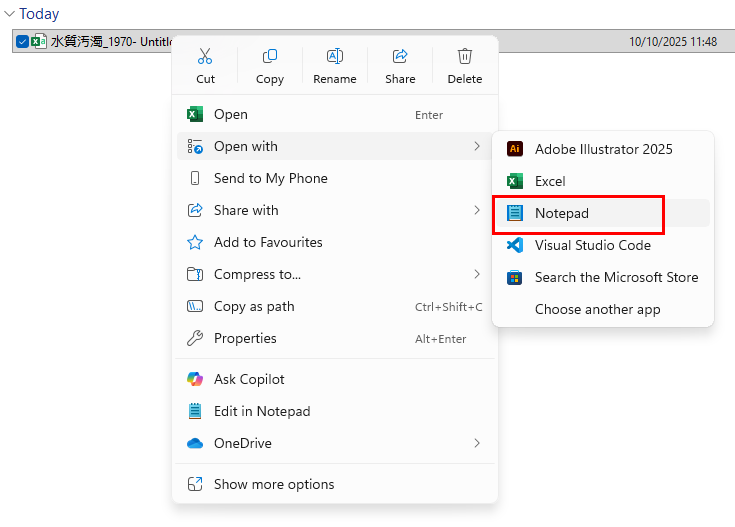Choose Adobe Illustrator 2025 from submenu
Screen dimensions: 735x527
pyautogui.click(x=603, y=149)
